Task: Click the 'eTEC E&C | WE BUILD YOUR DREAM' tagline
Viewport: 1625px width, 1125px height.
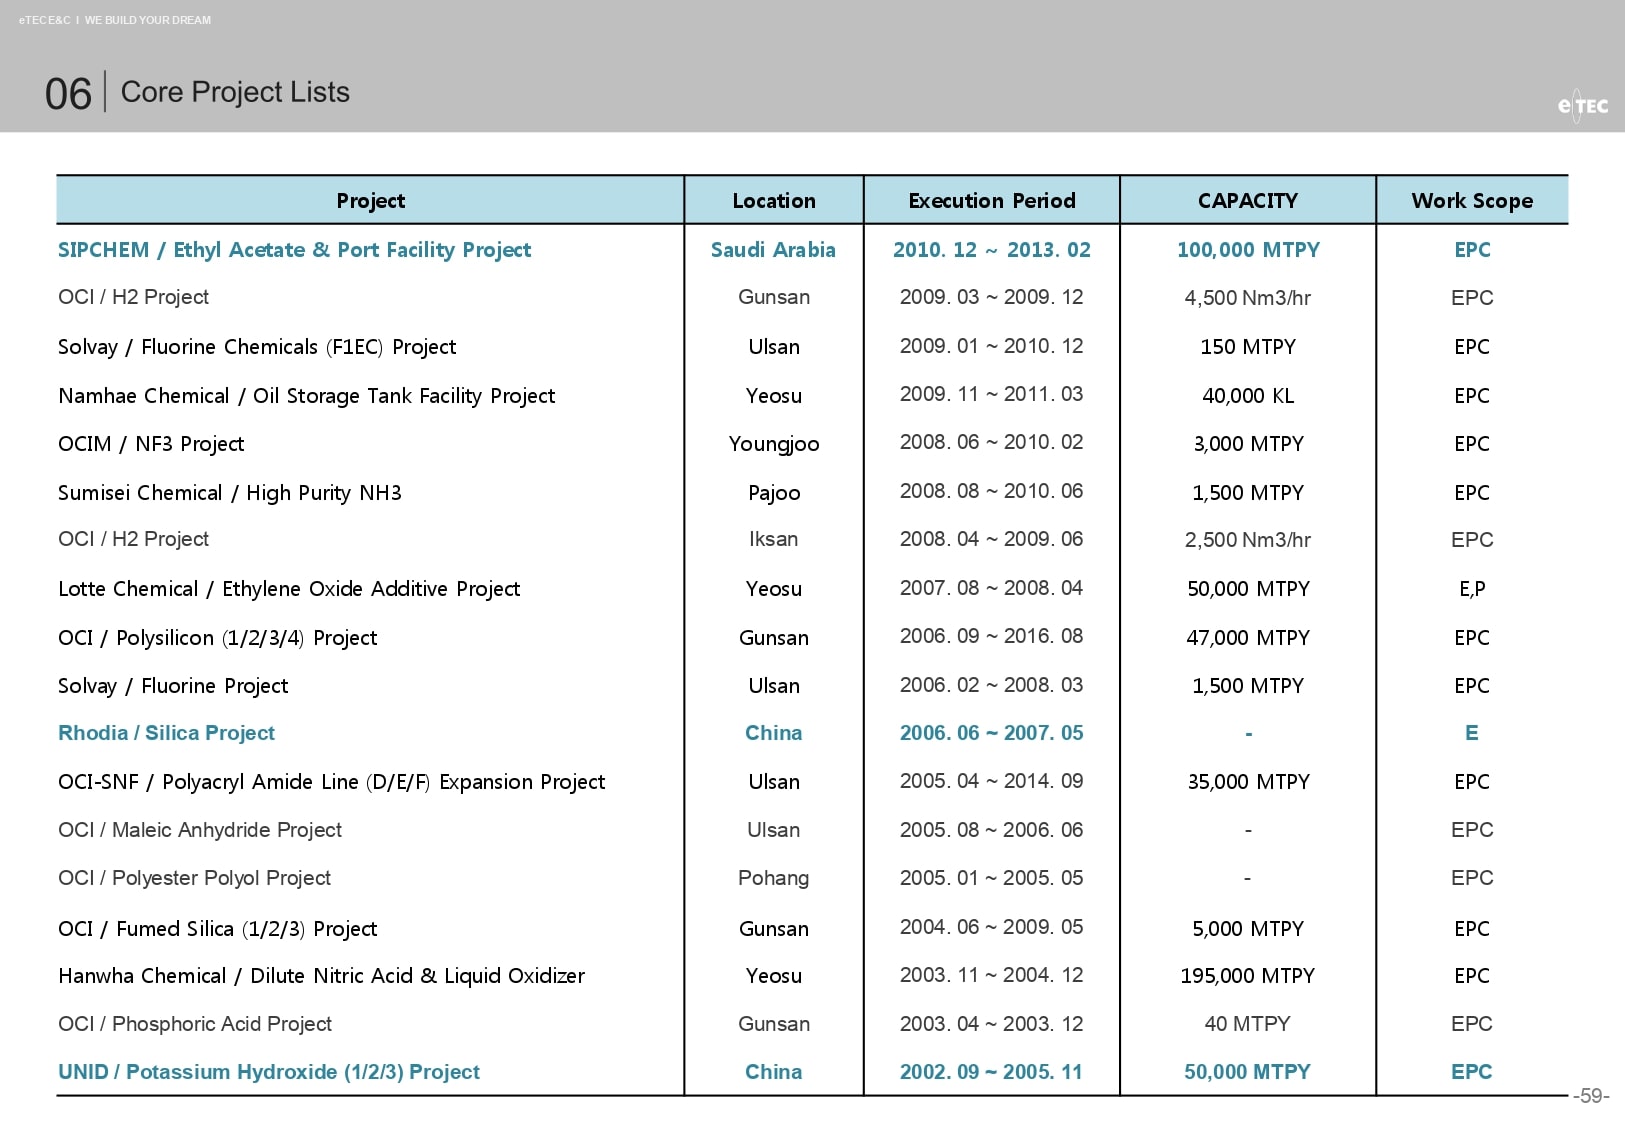Action: click(115, 20)
